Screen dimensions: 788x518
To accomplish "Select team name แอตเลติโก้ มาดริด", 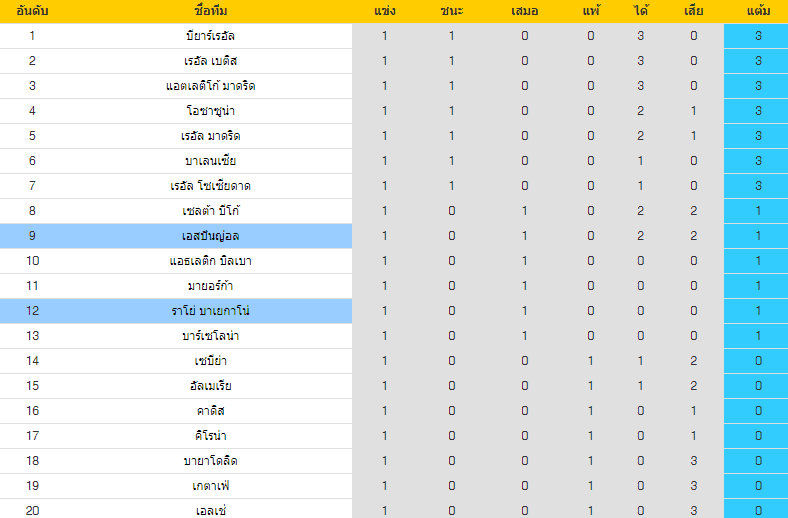I will pyautogui.click(x=211, y=86).
